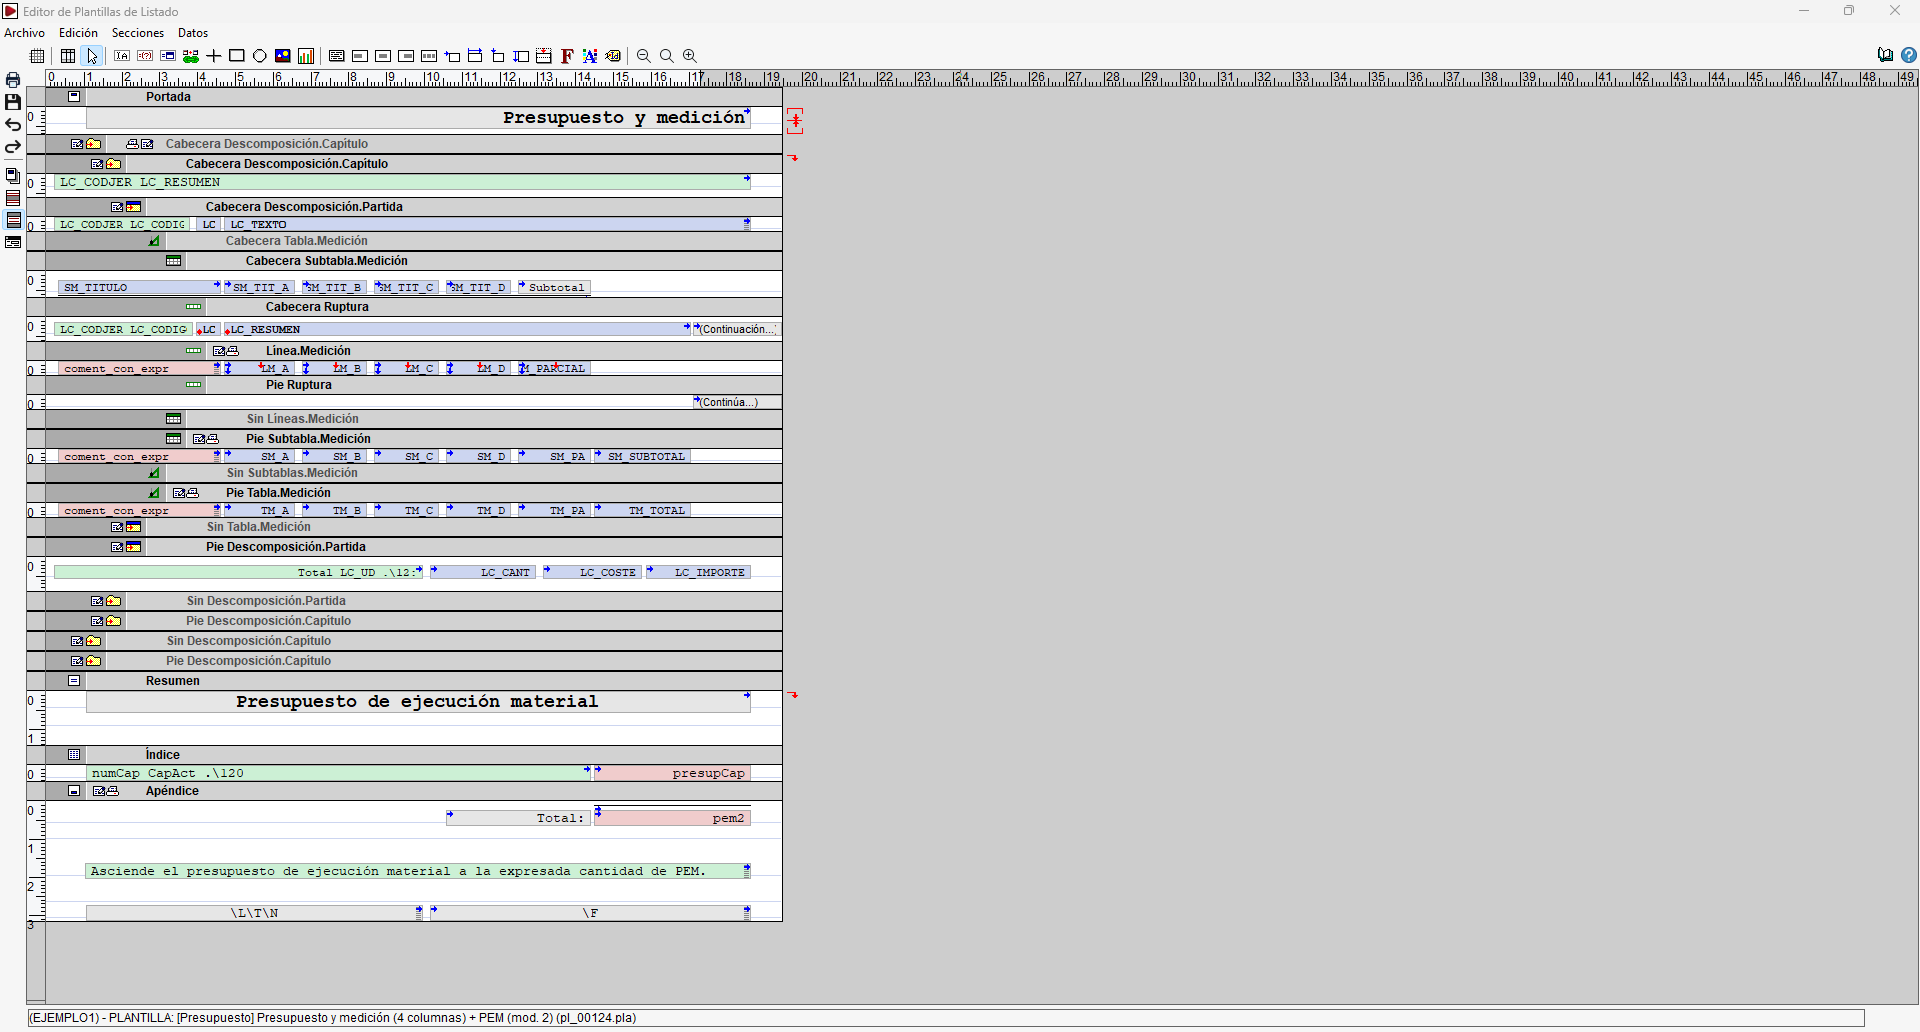This screenshot has height=1032, width=1920.
Task: Zoom in with the plus magnifier
Action: pyautogui.click(x=690, y=56)
